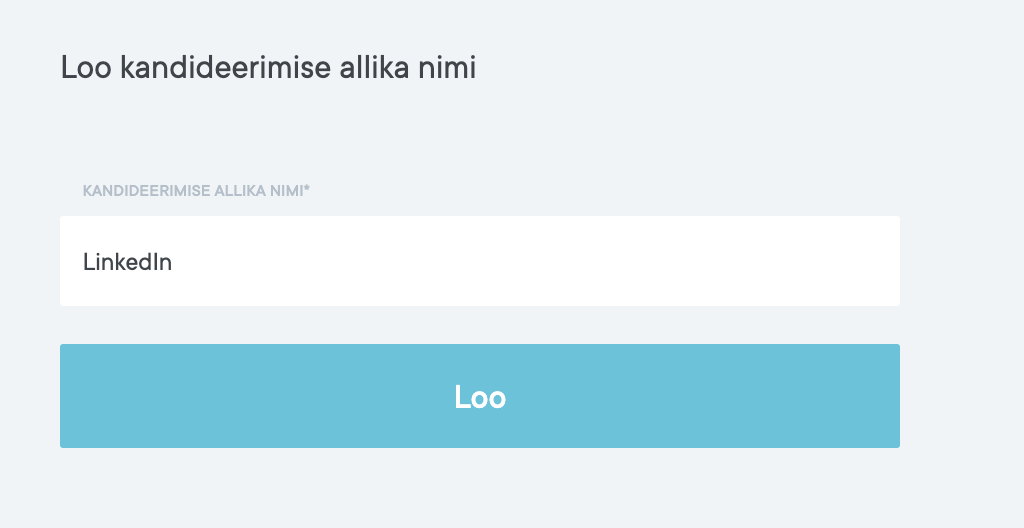
Task: Click the Loo kandideerimise allika nimi heading
Action: 268,68
